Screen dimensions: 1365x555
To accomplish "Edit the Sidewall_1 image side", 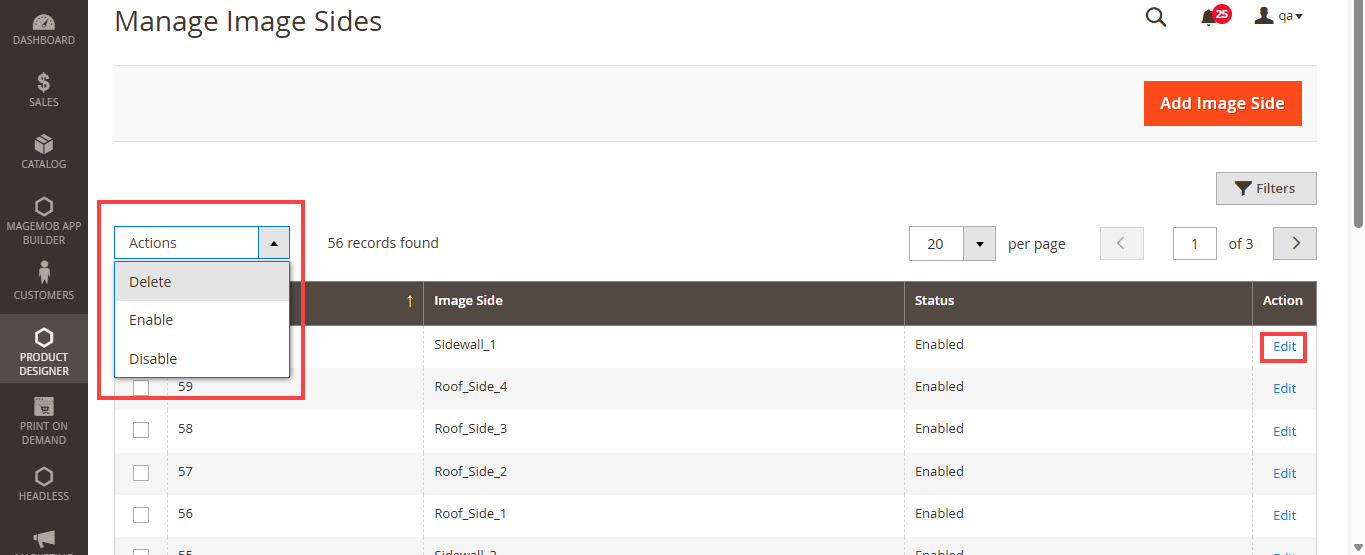I will [1284, 347].
